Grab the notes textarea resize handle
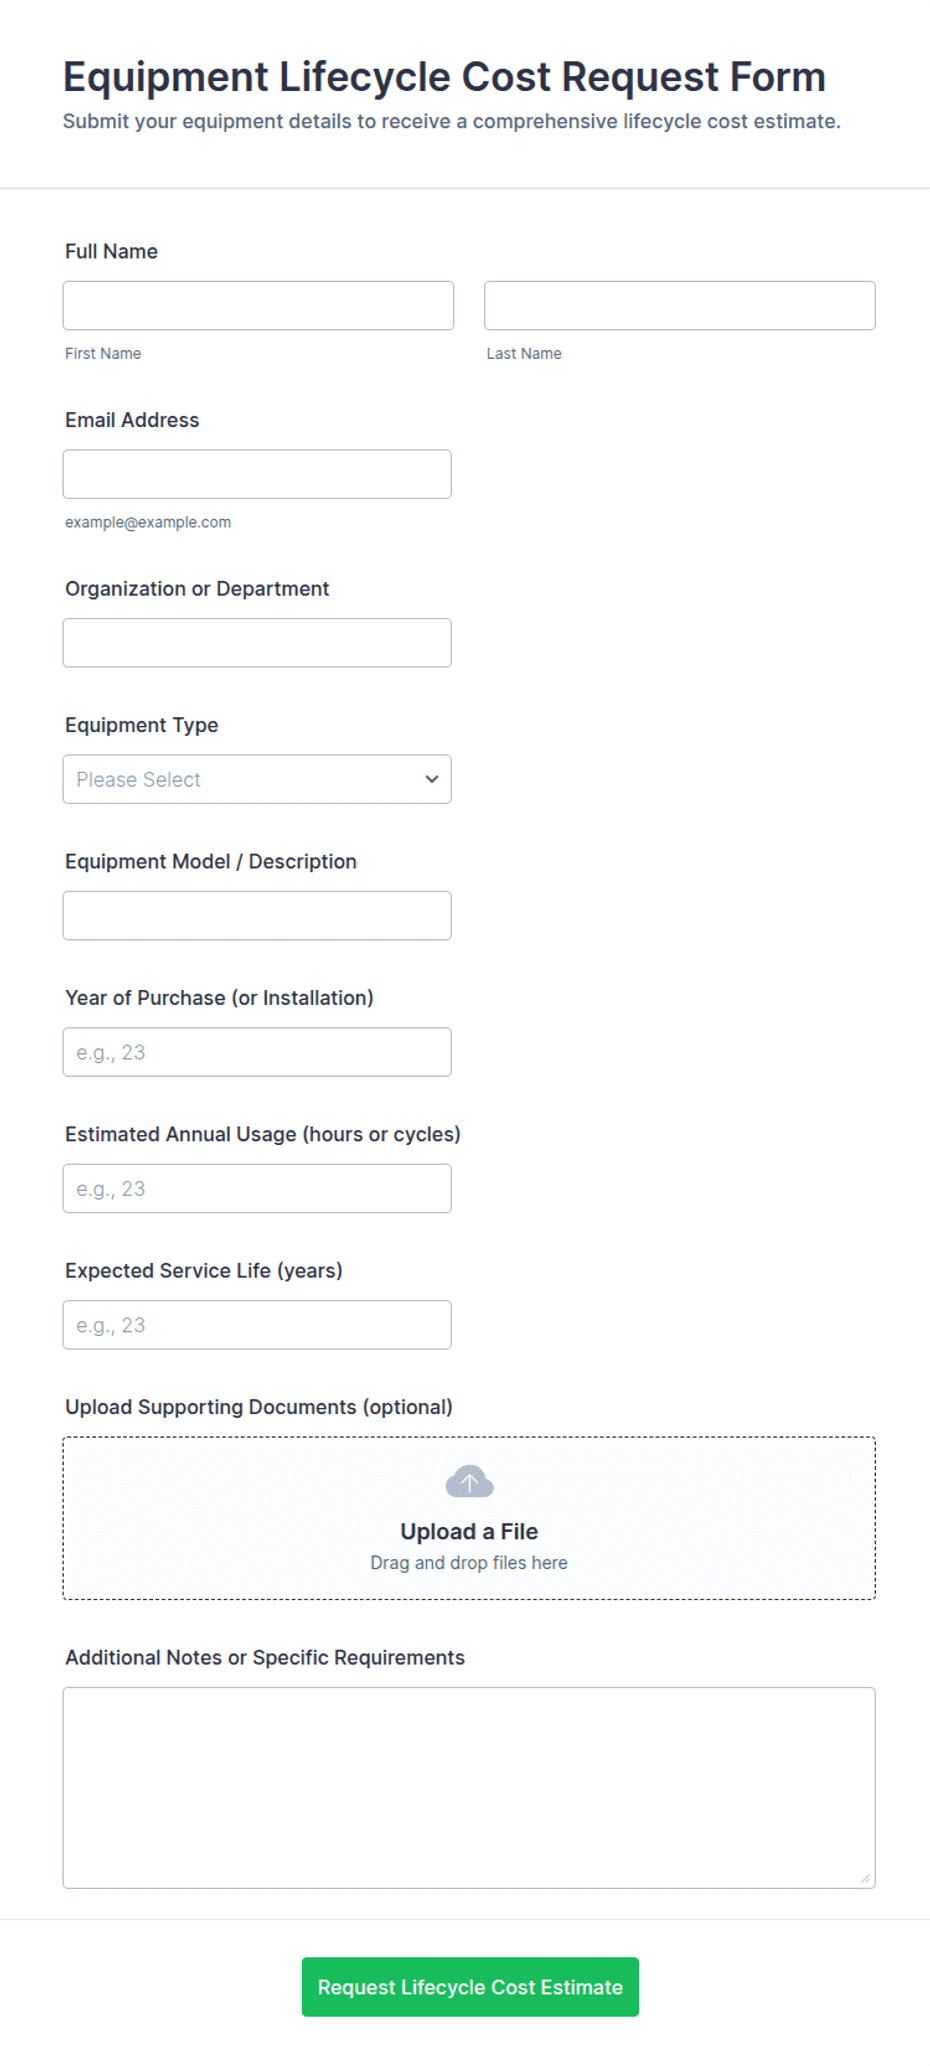Screen dimensions: 930x2066 pyautogui.click(x=865, y=1878)
